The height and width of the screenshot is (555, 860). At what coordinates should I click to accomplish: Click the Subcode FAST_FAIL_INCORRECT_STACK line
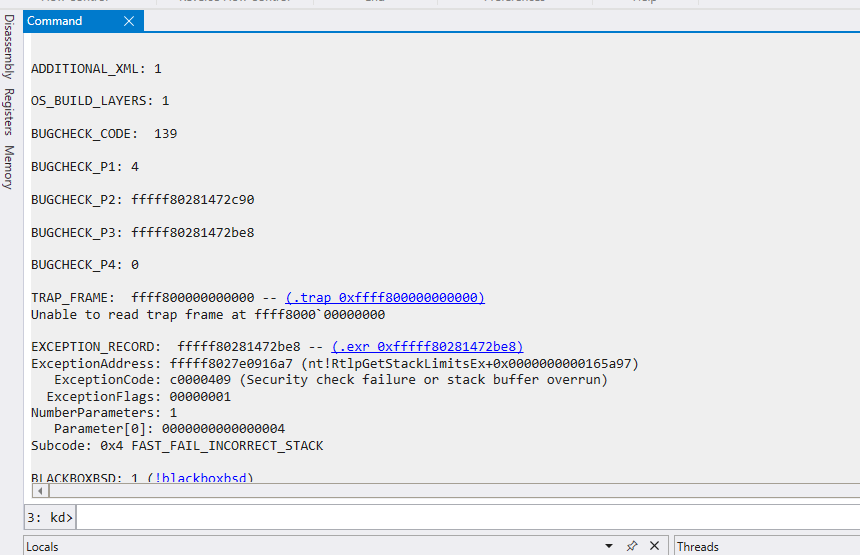[177, 446]
